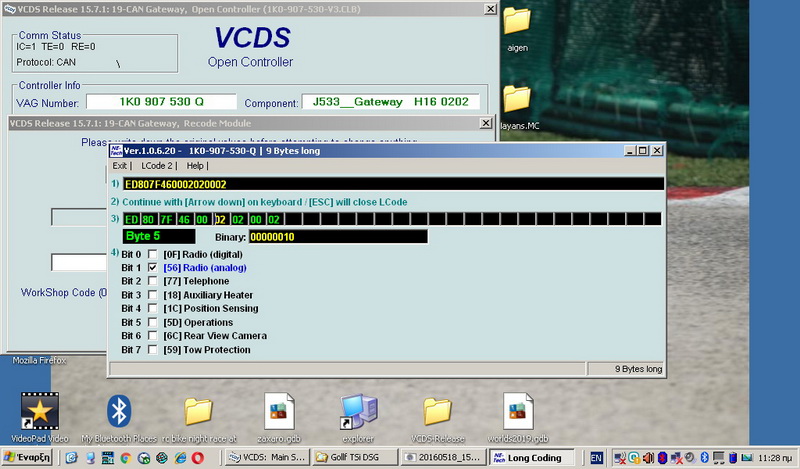
Task: Enable Bit 5 Operations checkbox
Action: point(152,322)
